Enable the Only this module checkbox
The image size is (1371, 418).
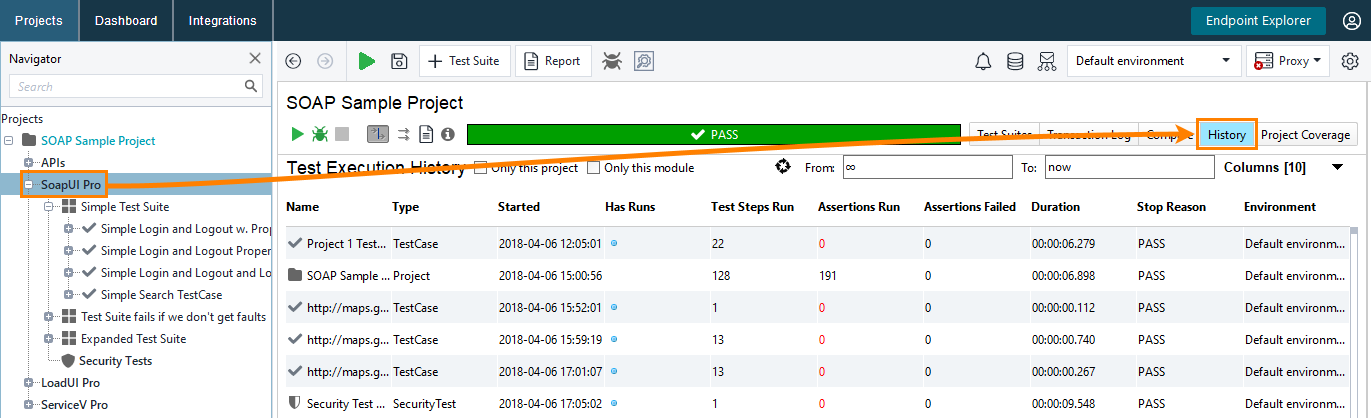click(594, 167)
